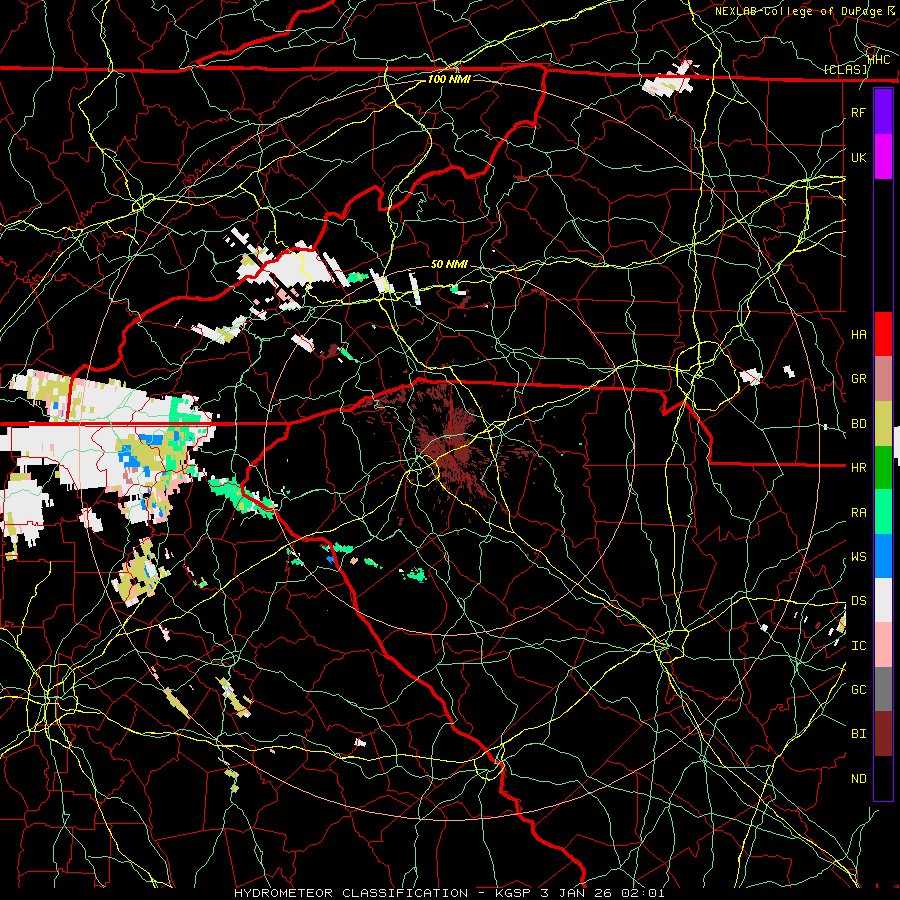Click the BD legend label
This screenshot has width=900, height=900.
tap(858, 424)
